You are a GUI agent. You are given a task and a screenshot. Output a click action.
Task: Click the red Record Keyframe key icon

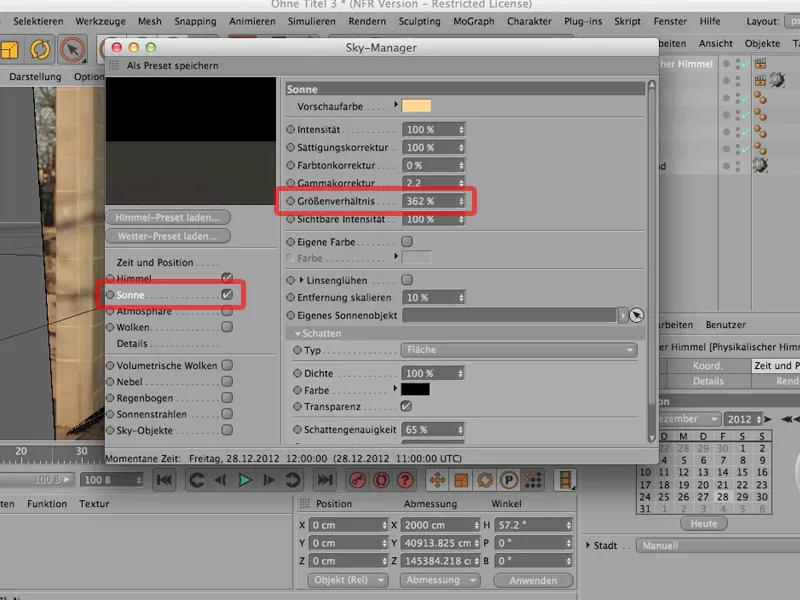[357, 480]
